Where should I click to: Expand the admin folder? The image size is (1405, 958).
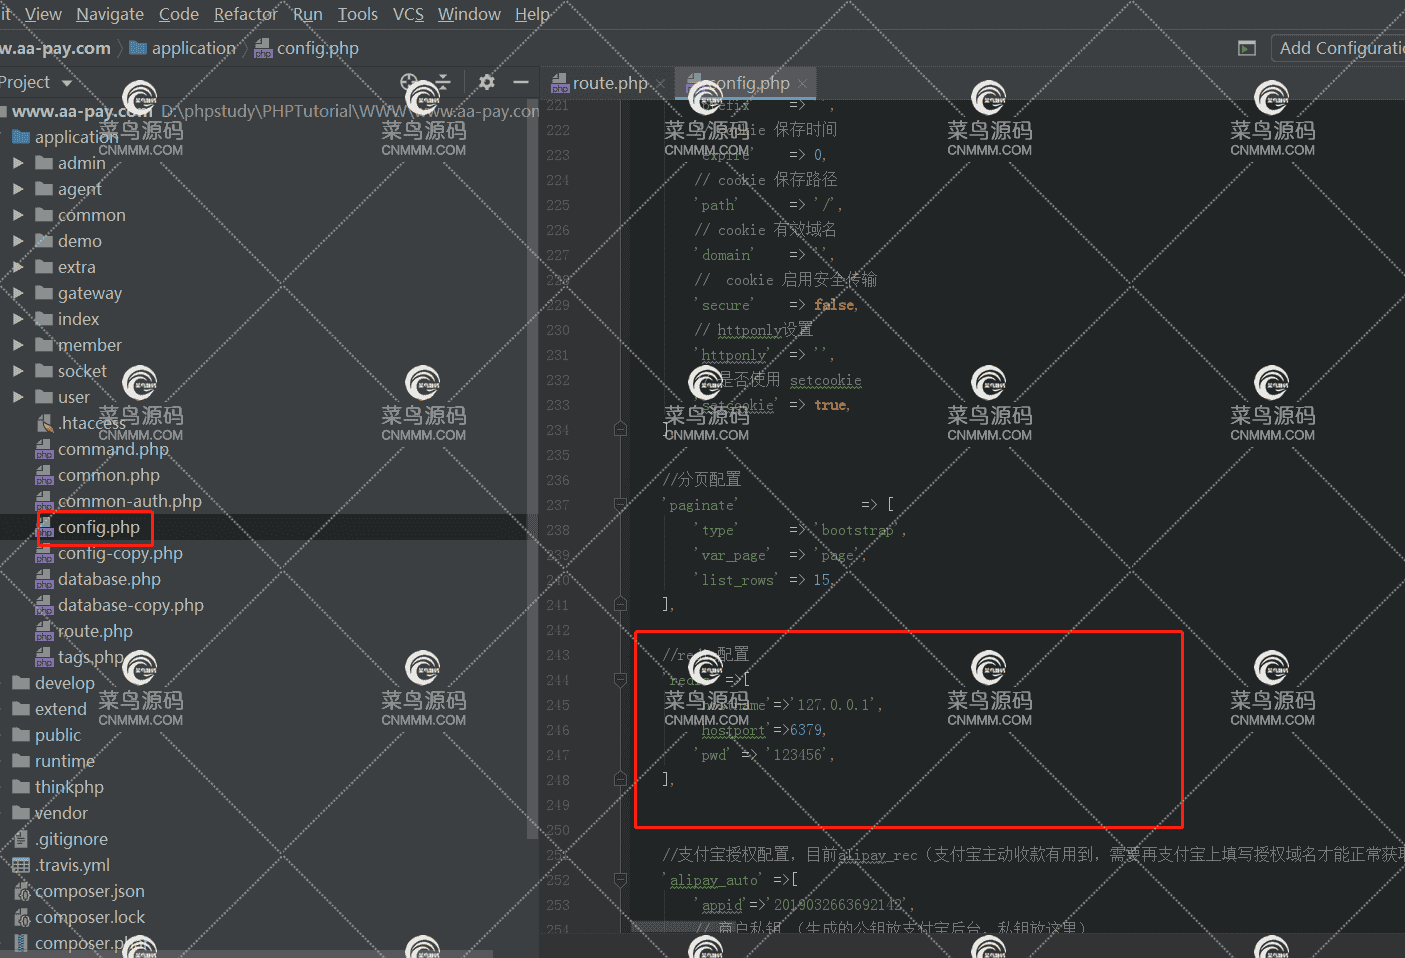tap(18, 163)
